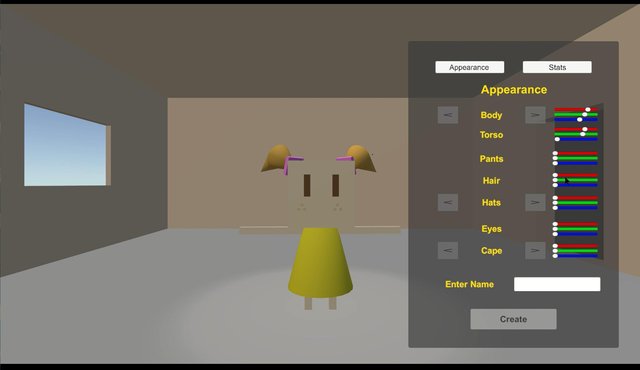Focus the Enter Name text field
Screen dimensions: 640x370
557,284
